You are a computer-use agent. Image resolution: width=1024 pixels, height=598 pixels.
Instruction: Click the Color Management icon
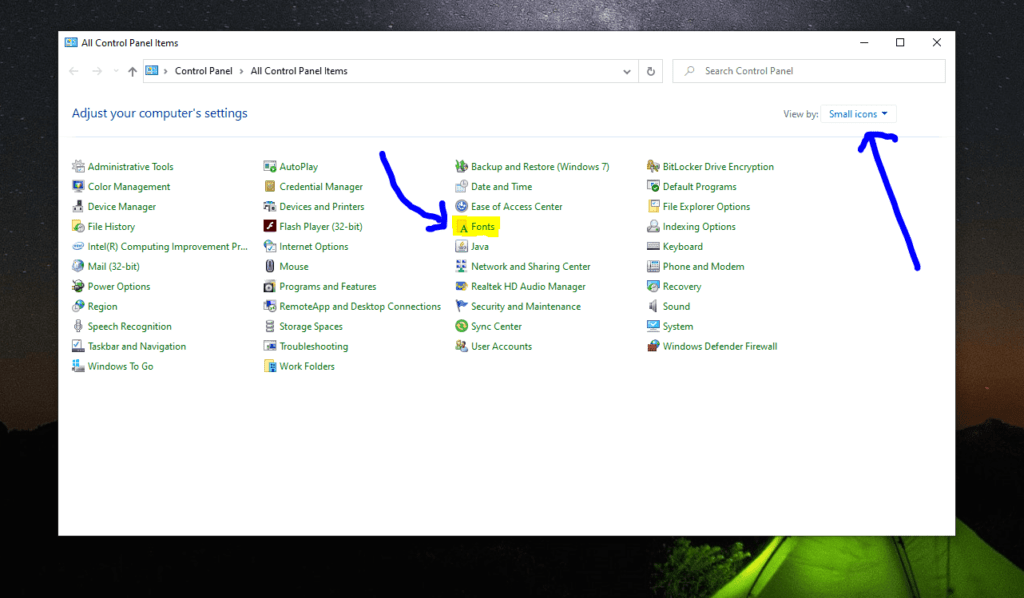pyautogui.click(x=78, y=186)
